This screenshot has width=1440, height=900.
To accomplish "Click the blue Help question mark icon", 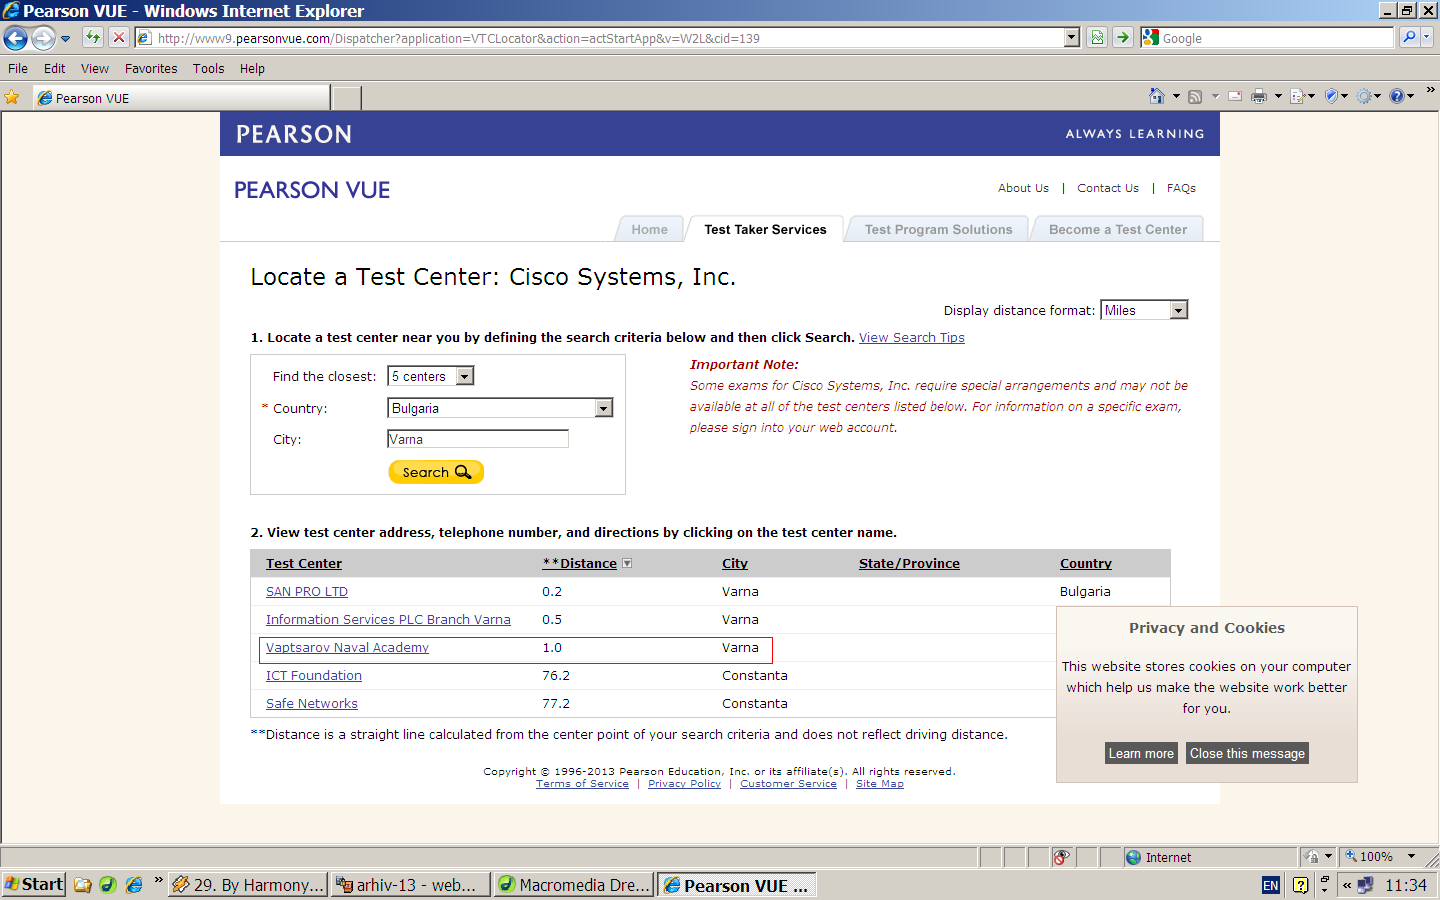I will pyautogui.click(x=1397, y=96).
